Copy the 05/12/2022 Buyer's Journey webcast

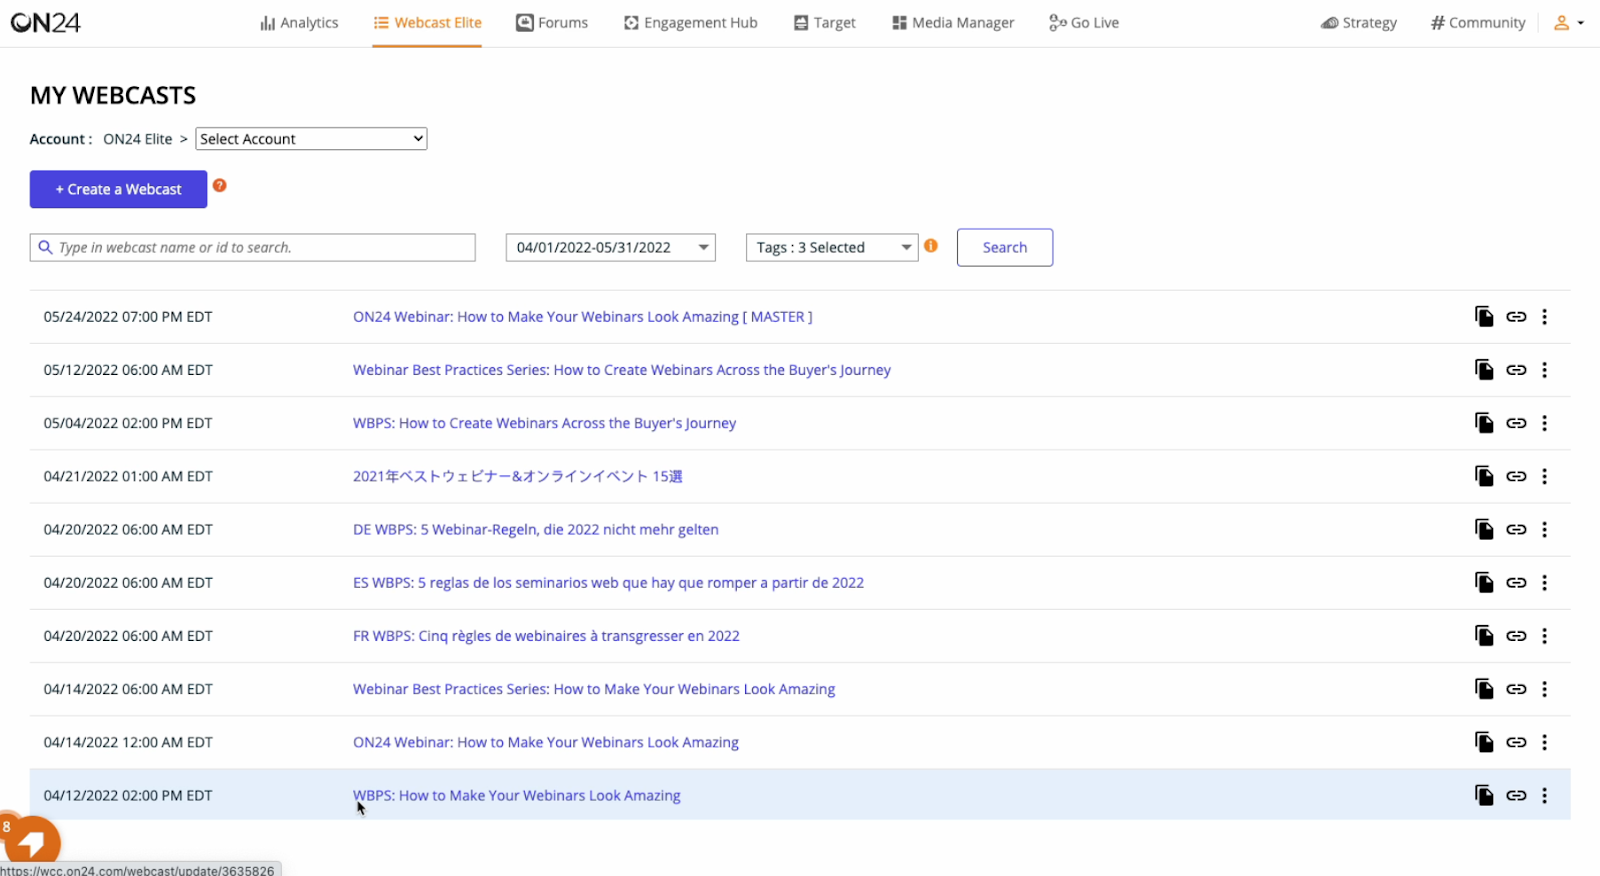[x=1484, y=370]
